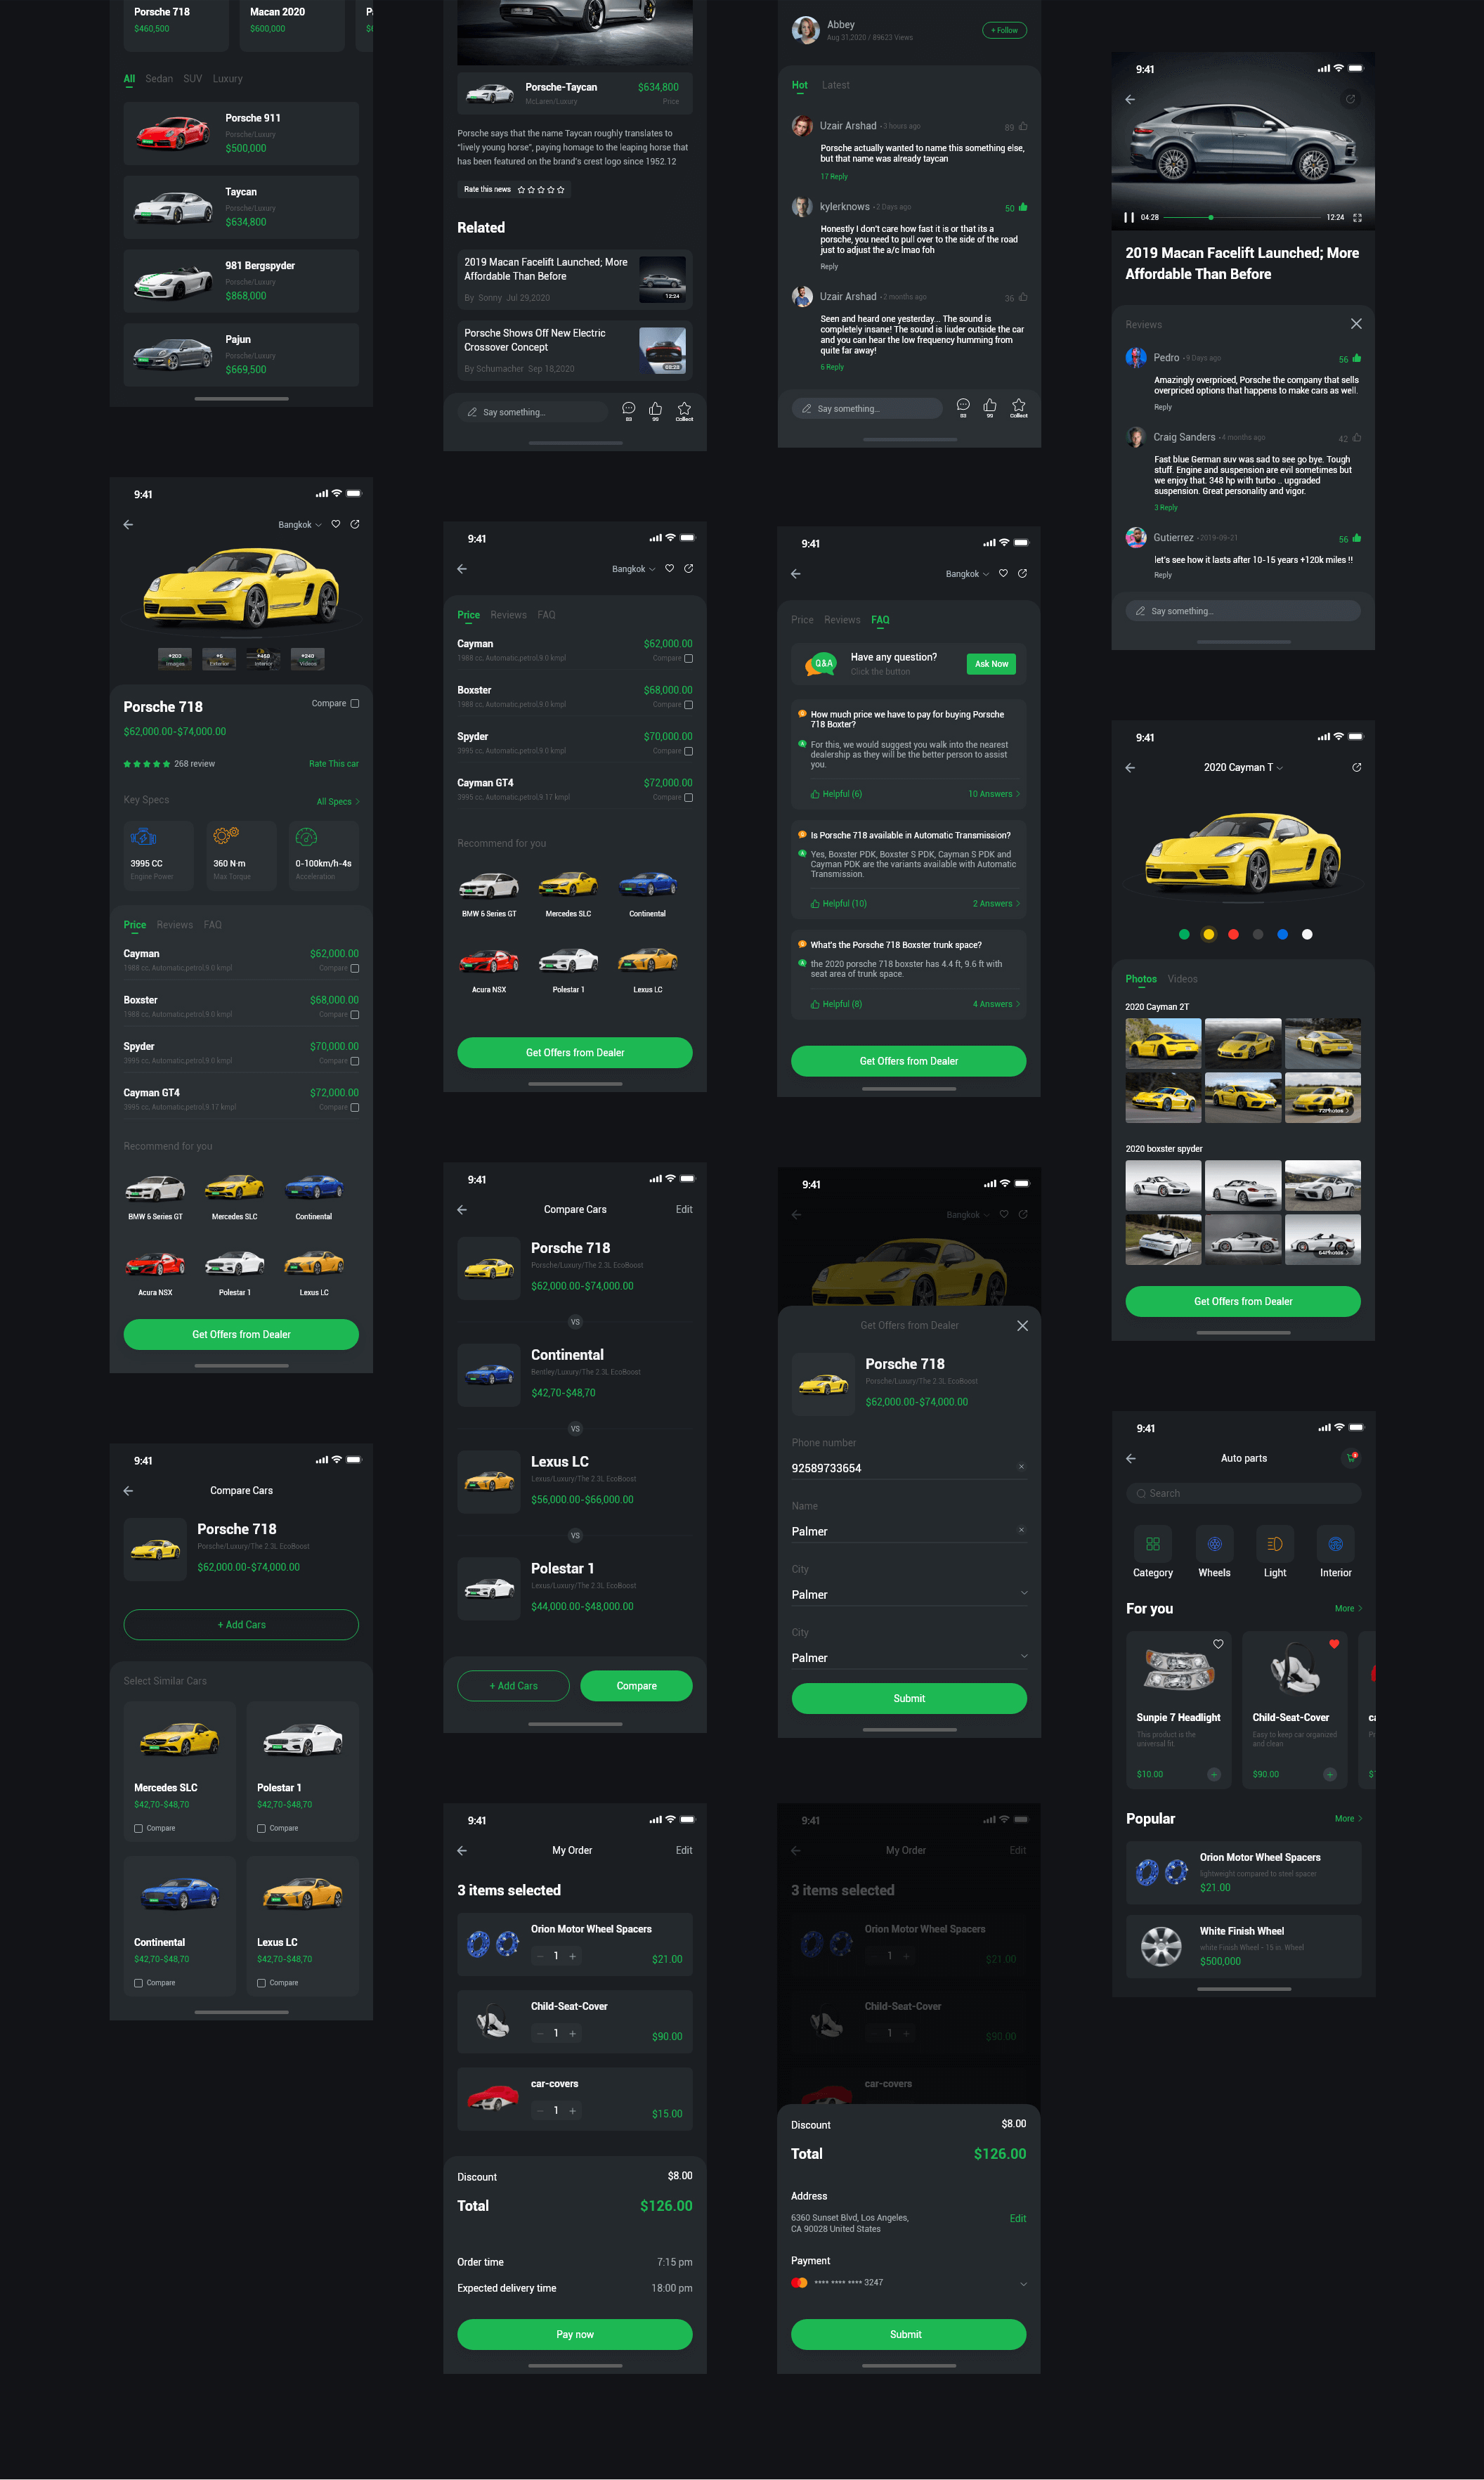Focus Search field in Auto parts

pyautogui.click(x=1243, y=1493)
